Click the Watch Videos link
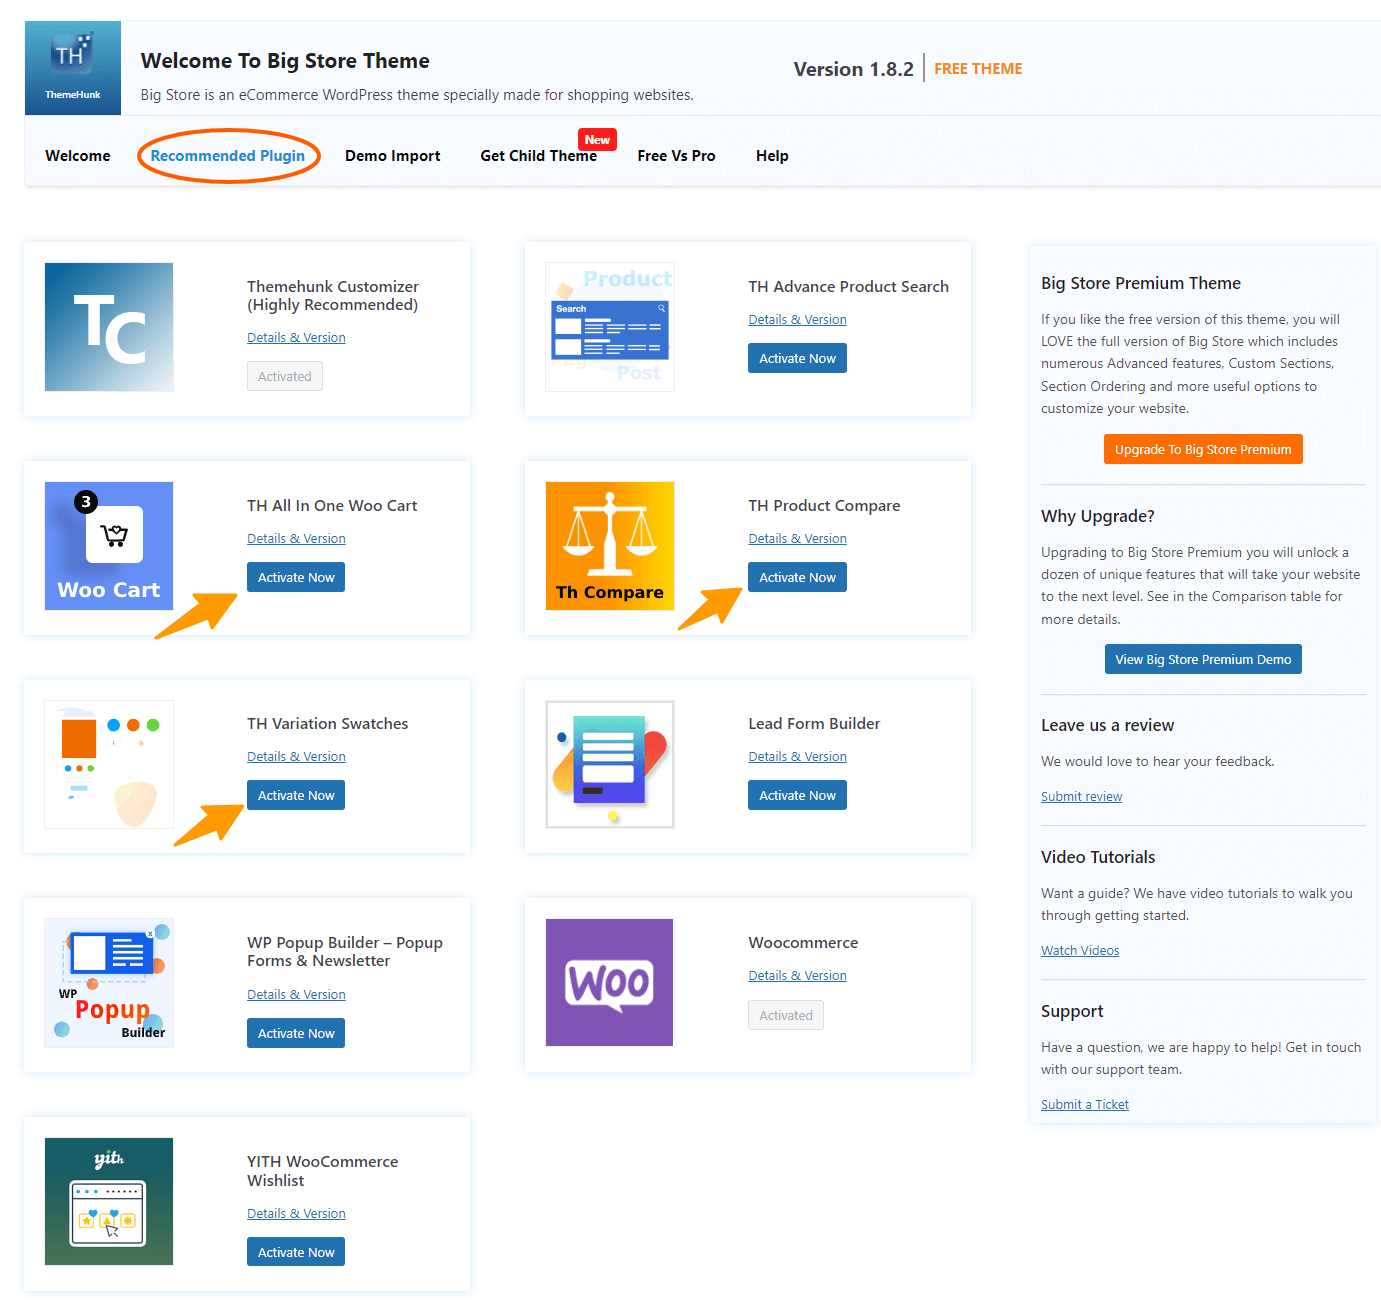 [1080, 951]
